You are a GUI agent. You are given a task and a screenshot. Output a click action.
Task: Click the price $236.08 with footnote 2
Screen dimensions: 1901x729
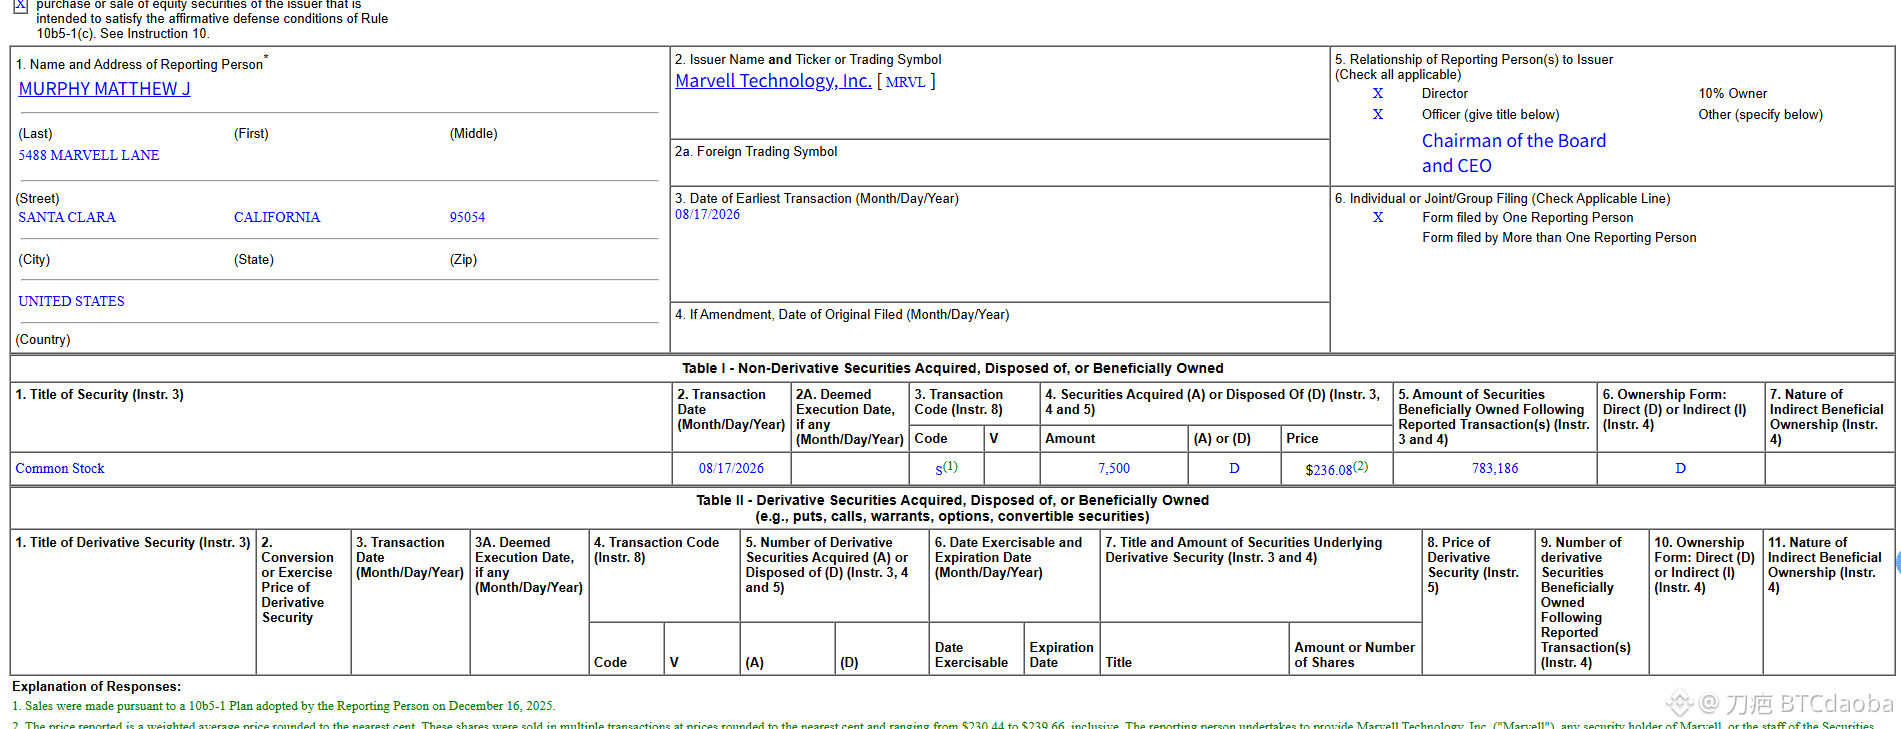click(x=1336, y=468)
